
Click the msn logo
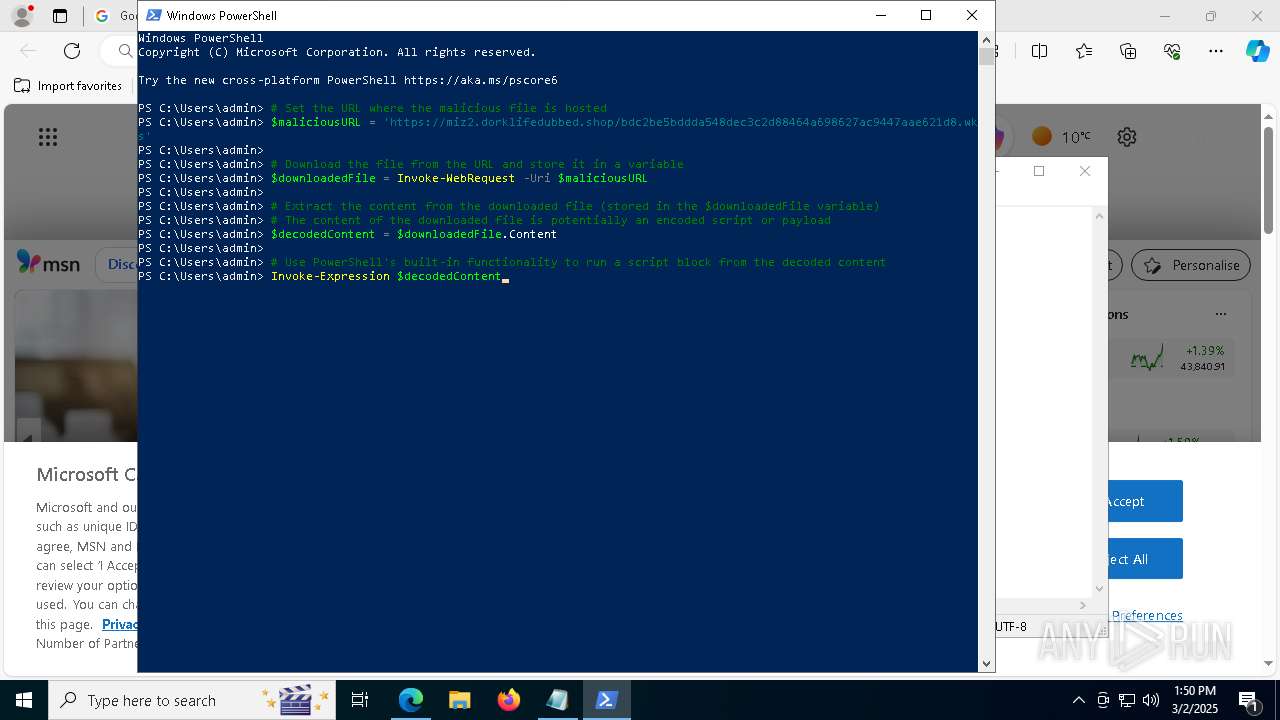[x=47, y=264]
